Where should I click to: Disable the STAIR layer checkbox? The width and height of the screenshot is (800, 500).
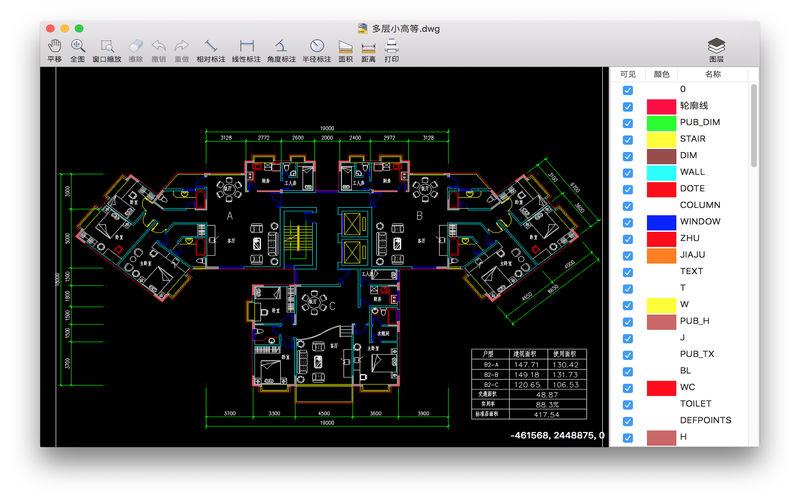[628, 140]
